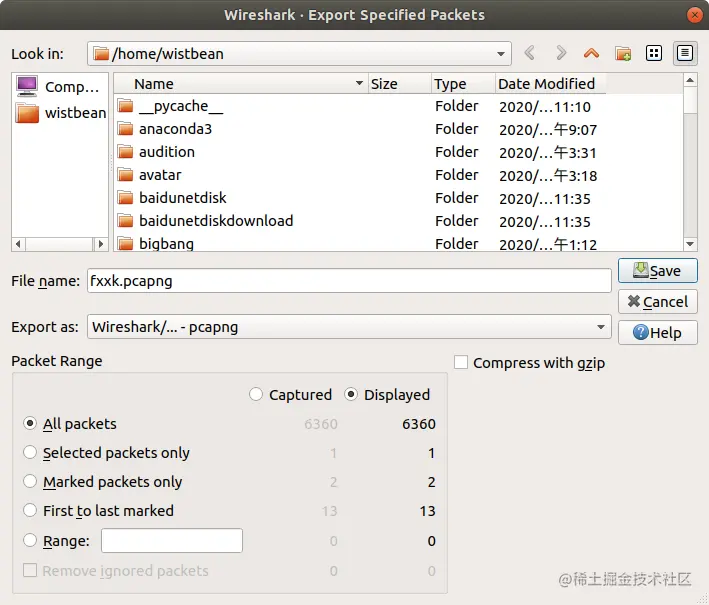709x605 pixels.
Task: Click the file list vertical scrollbar thumb
Action: coord(690,101)
